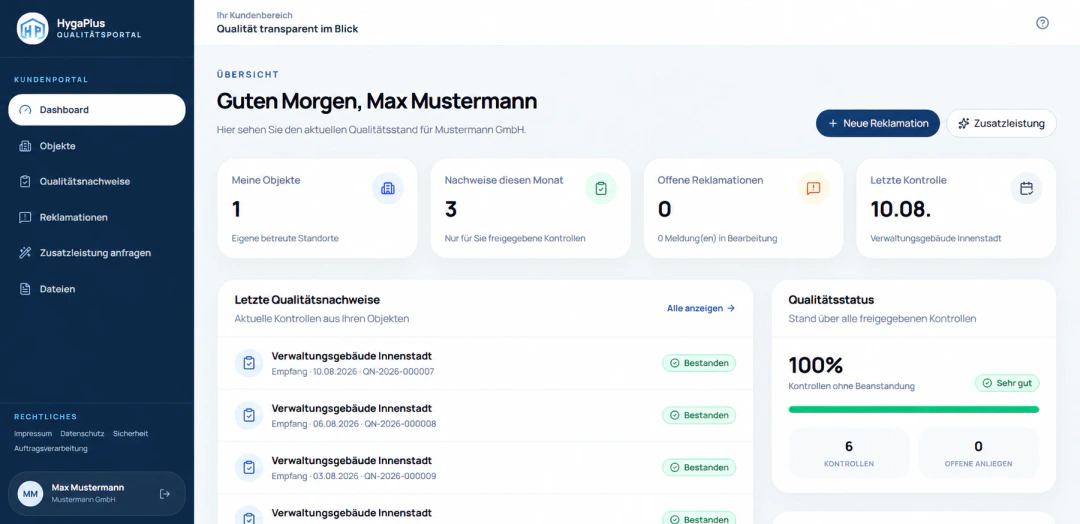Click the Reklamationen message icon in sidebar
The image size is (1080, 524).
point(25,217)
